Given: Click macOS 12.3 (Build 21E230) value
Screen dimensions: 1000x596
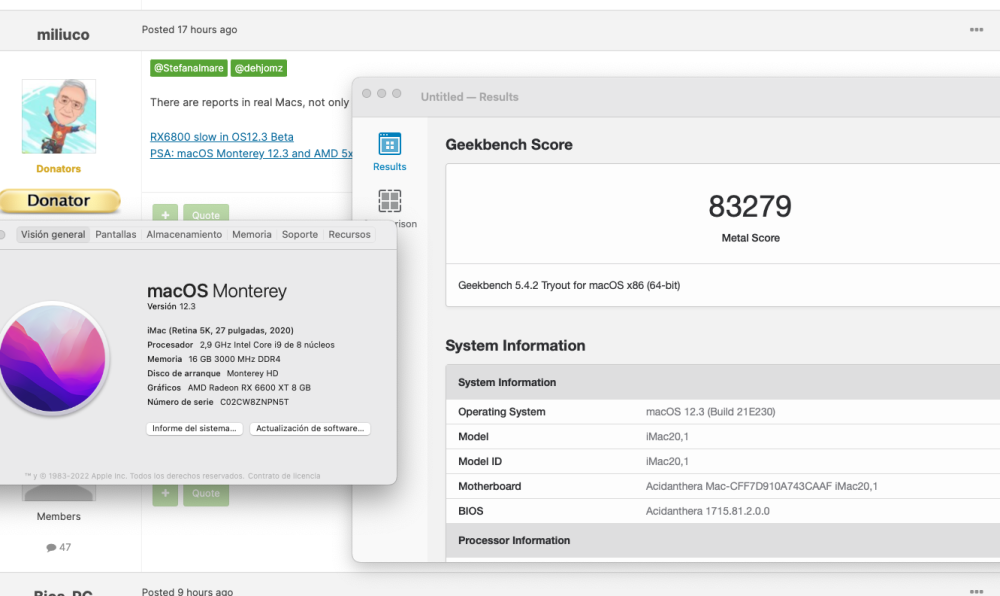Looking at the screenshot, I should click(x=710, y=412).
